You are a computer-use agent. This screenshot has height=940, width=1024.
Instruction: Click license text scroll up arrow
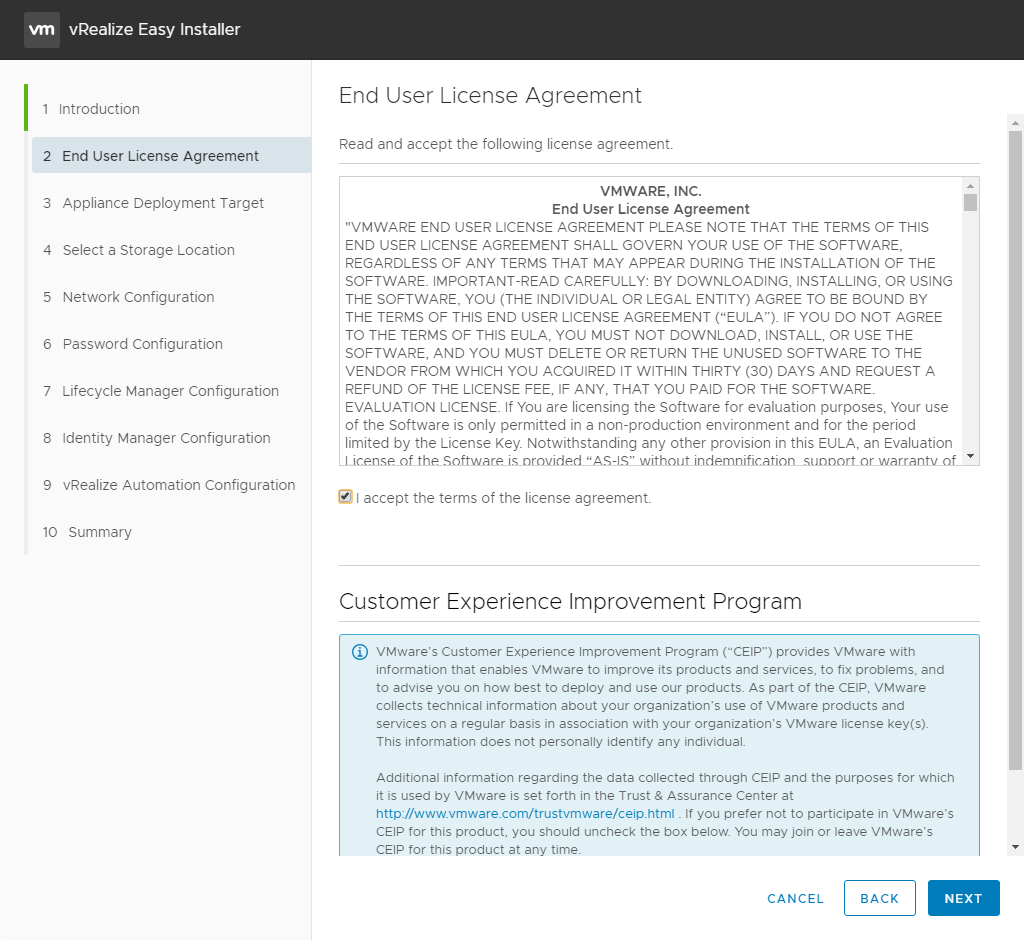click(970, 186)
